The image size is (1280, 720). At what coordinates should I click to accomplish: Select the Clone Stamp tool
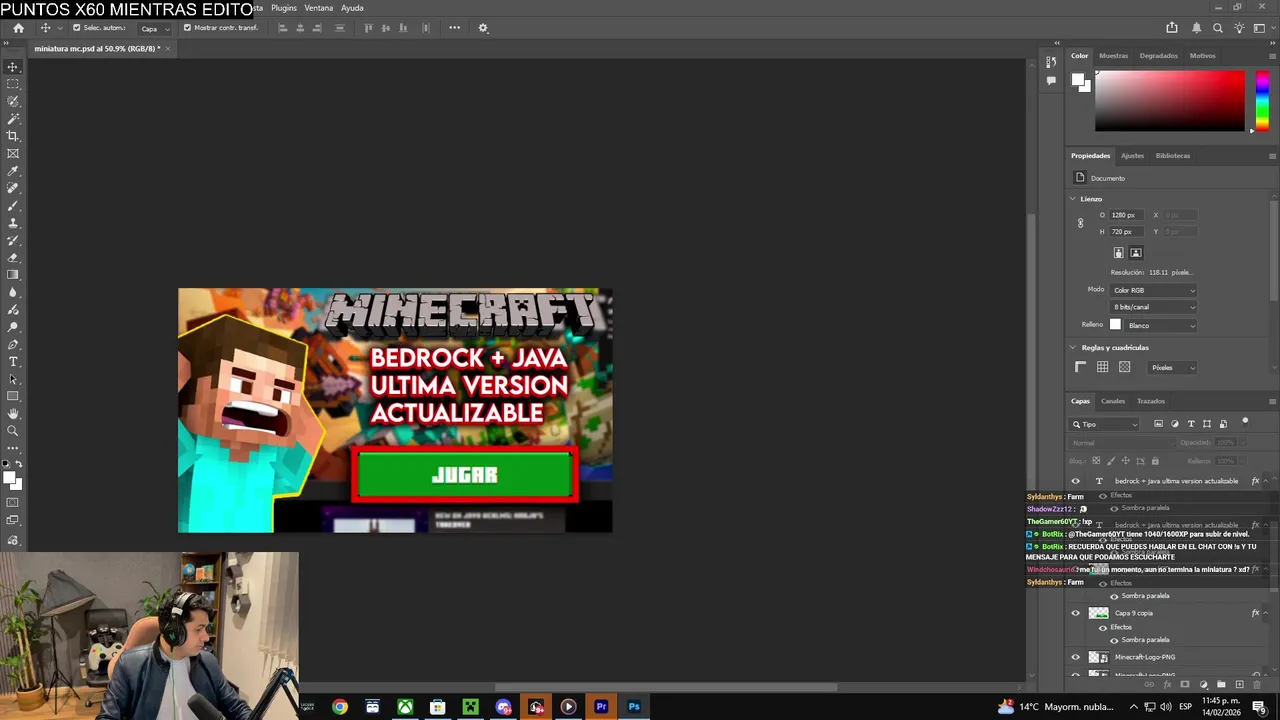pos(13,223)
